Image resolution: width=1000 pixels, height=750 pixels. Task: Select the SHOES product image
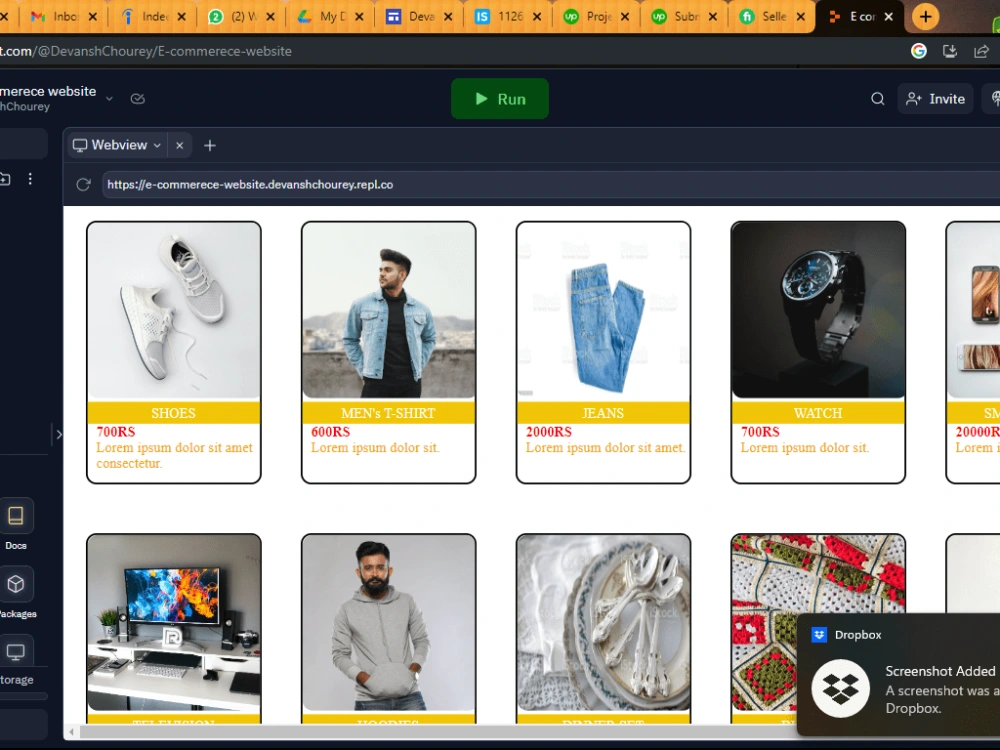coord(173,311)
